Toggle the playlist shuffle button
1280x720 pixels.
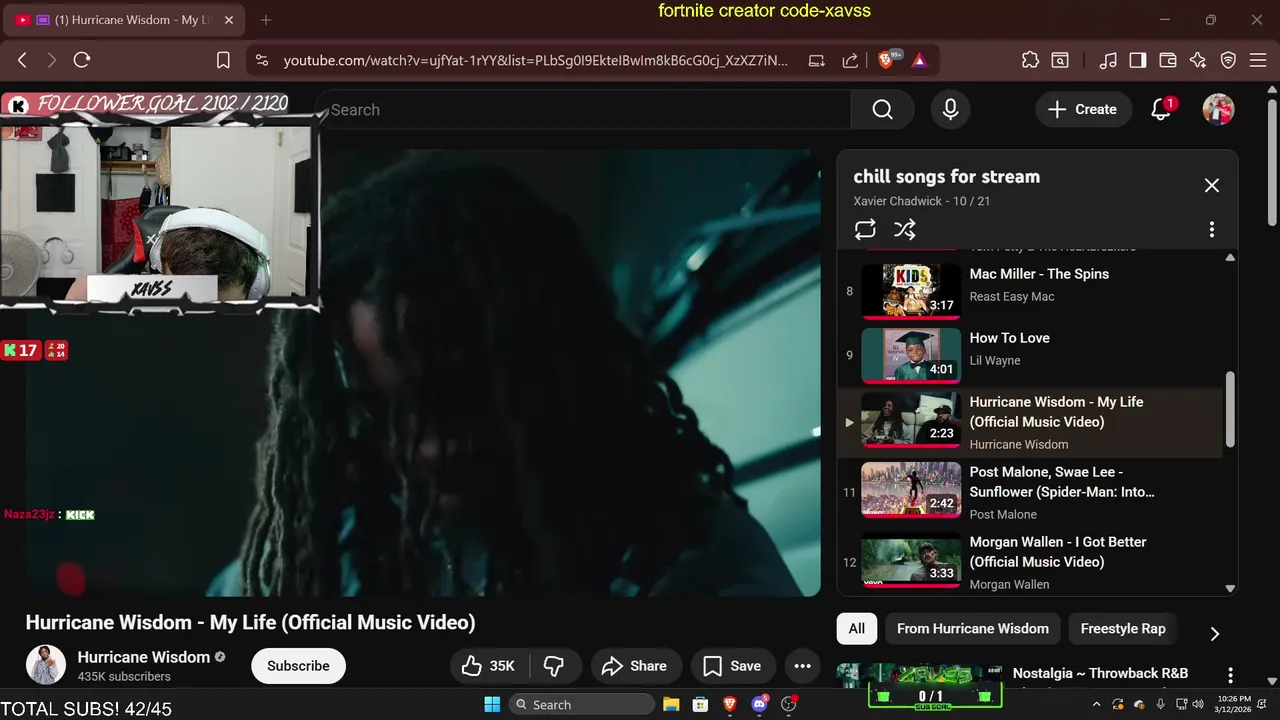pos(905,229)
